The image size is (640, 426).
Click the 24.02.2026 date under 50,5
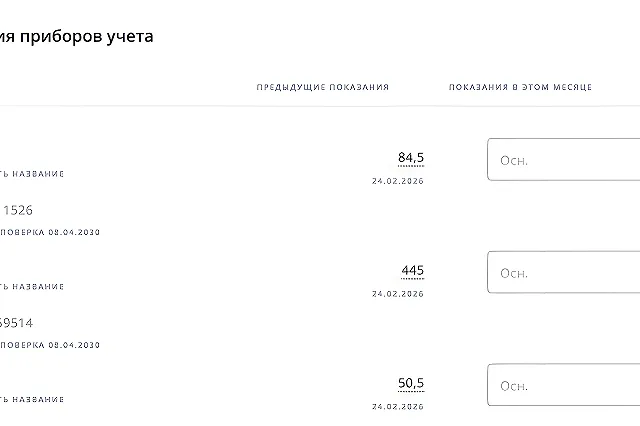coord(397,407)
